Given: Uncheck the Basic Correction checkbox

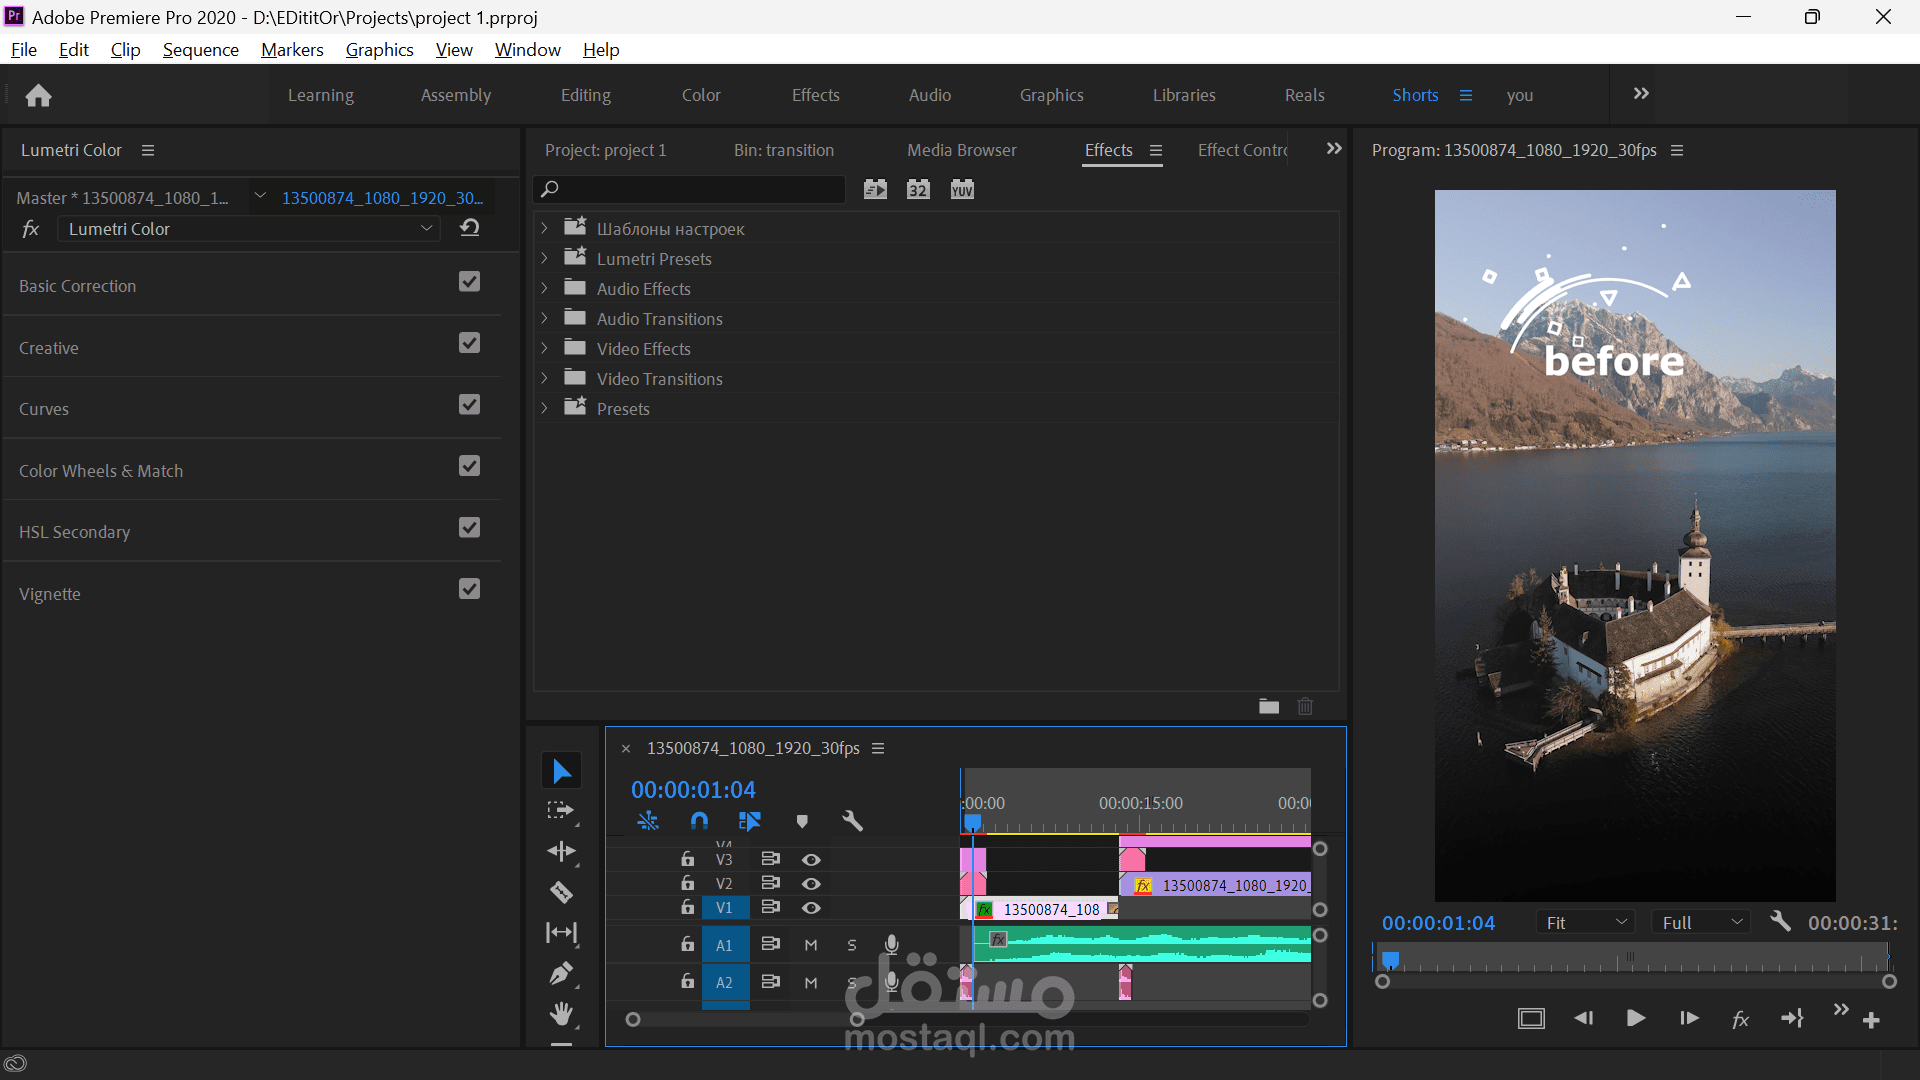Looking at the screenshot, I should pyautogui.click(x=470, y=282).
